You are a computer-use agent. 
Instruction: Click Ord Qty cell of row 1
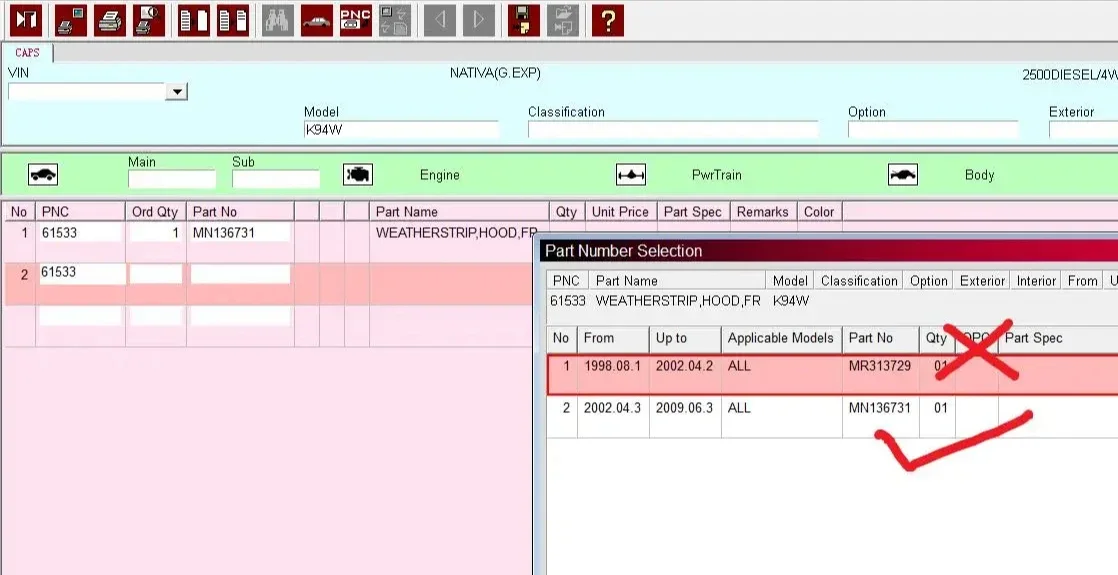click(x=155, y=233)
